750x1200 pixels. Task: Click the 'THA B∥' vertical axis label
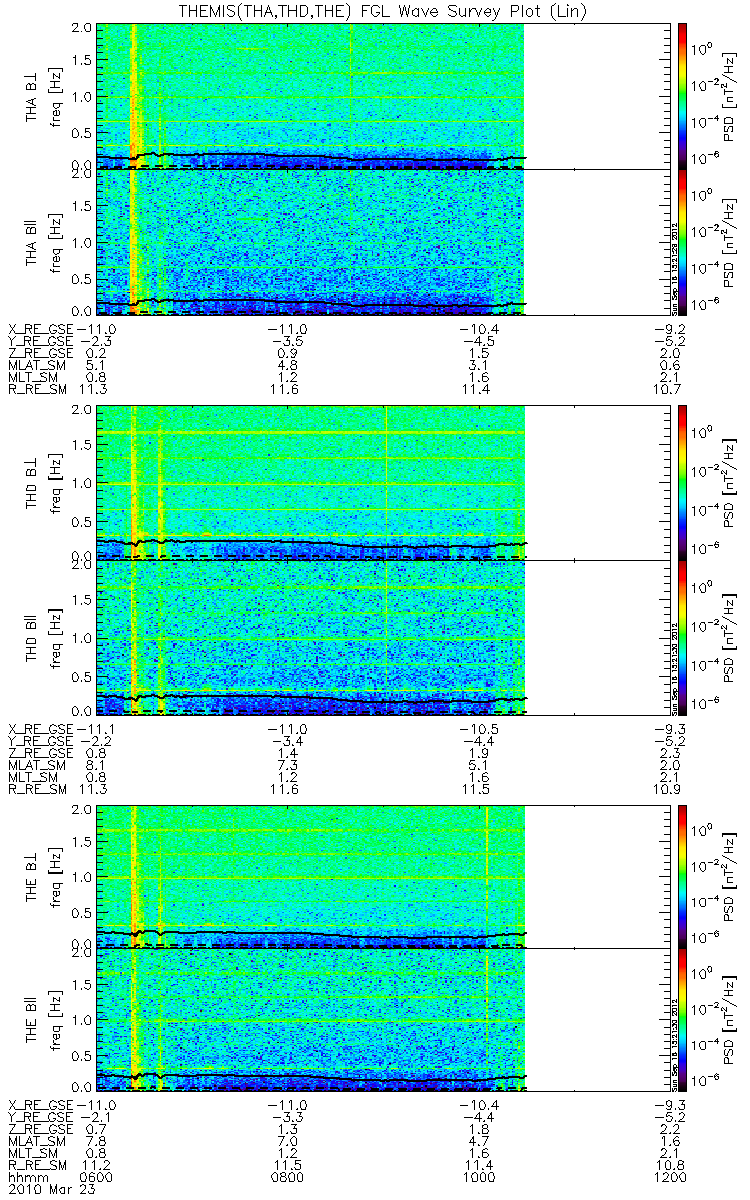point(32,241)
